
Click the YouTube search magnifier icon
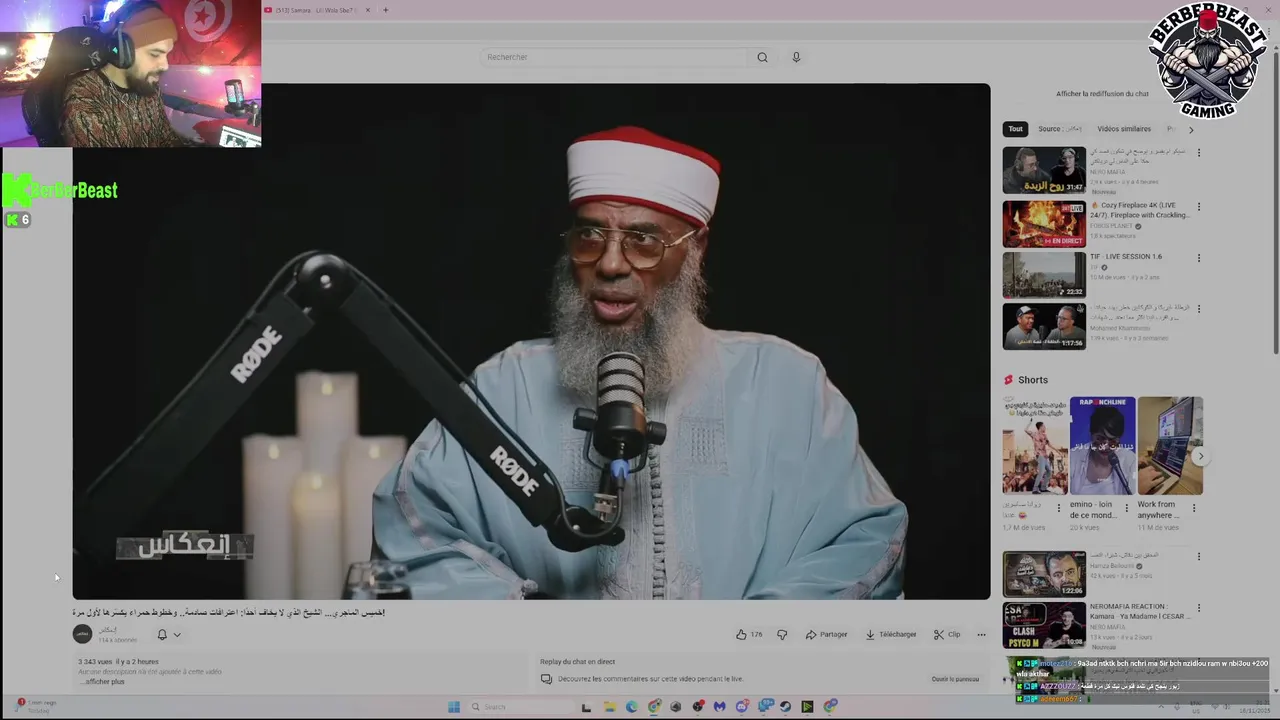(x=762, y=57)
